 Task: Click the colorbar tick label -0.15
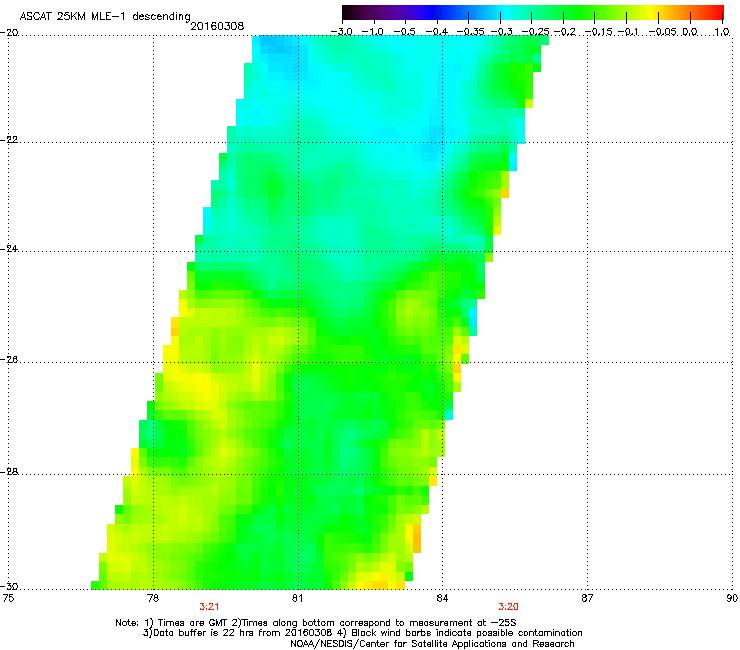[599, 32]
